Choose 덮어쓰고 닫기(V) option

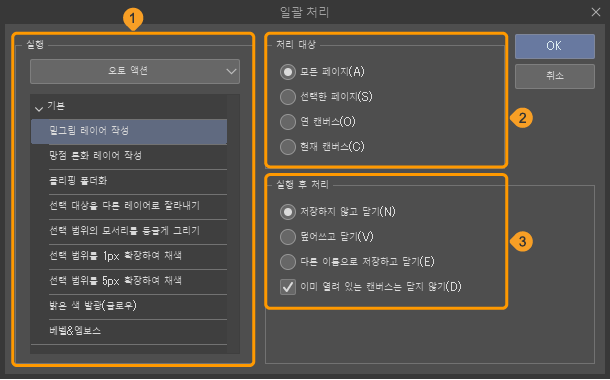[x=288, y=237]
